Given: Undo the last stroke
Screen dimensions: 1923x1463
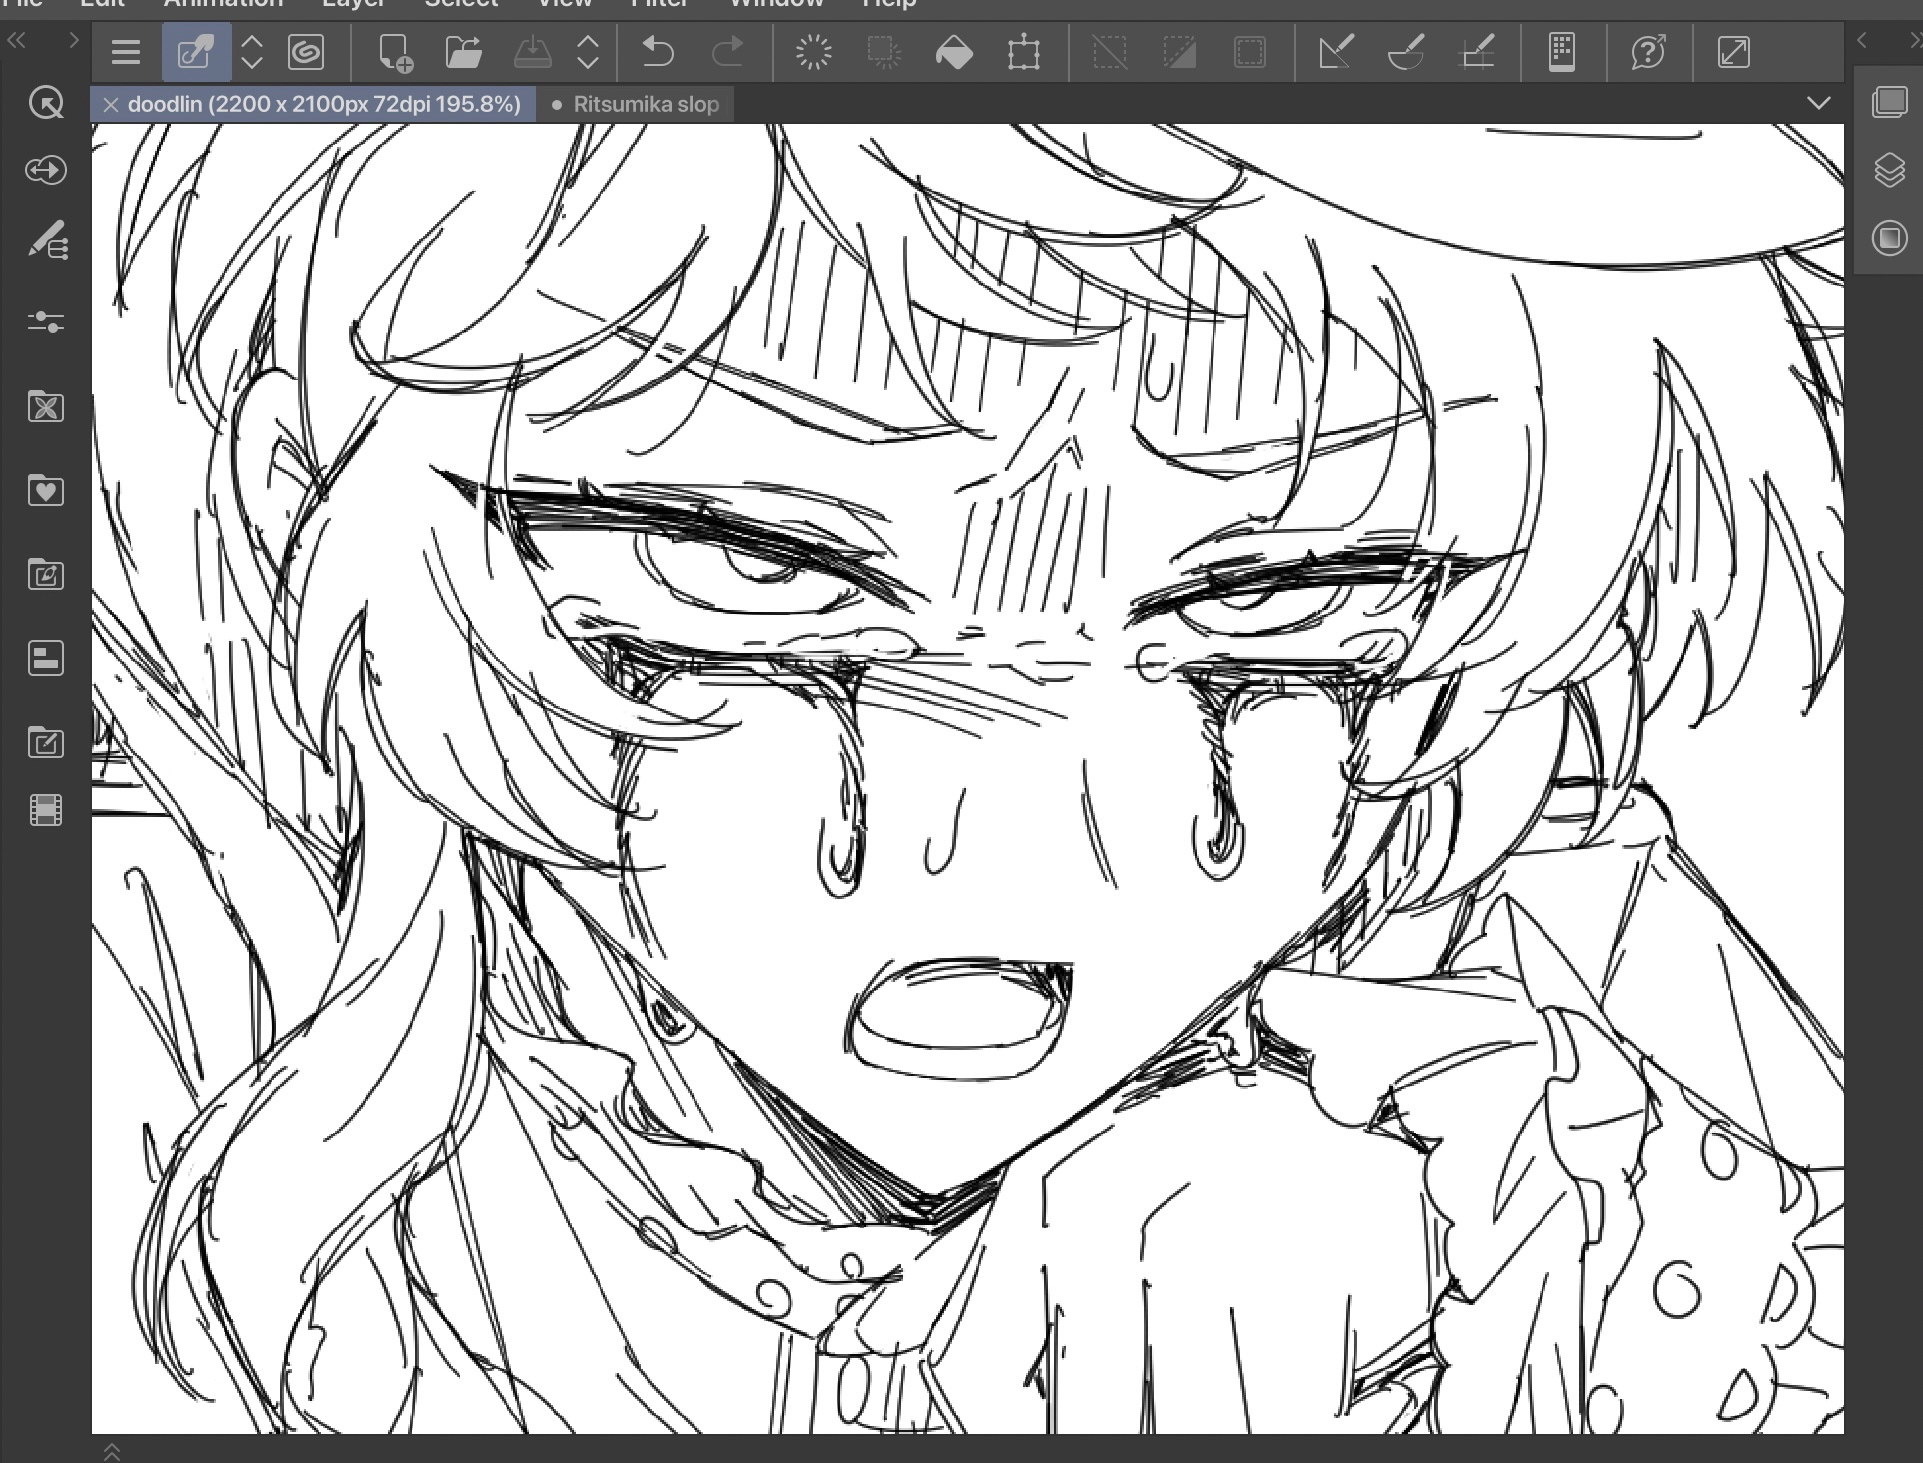Looking at the screenshot, I should tap(657, 52).
